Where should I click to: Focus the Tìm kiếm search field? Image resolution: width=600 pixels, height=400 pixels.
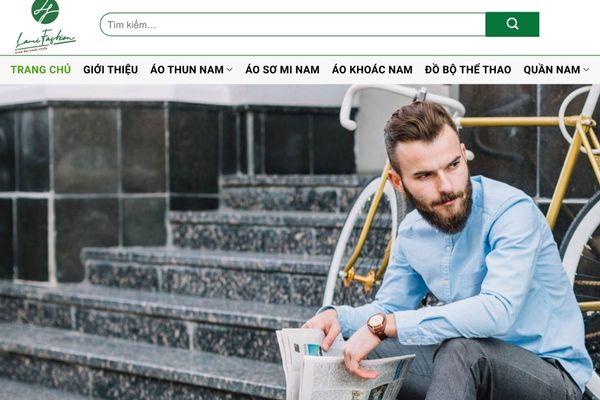coord(293,24)
